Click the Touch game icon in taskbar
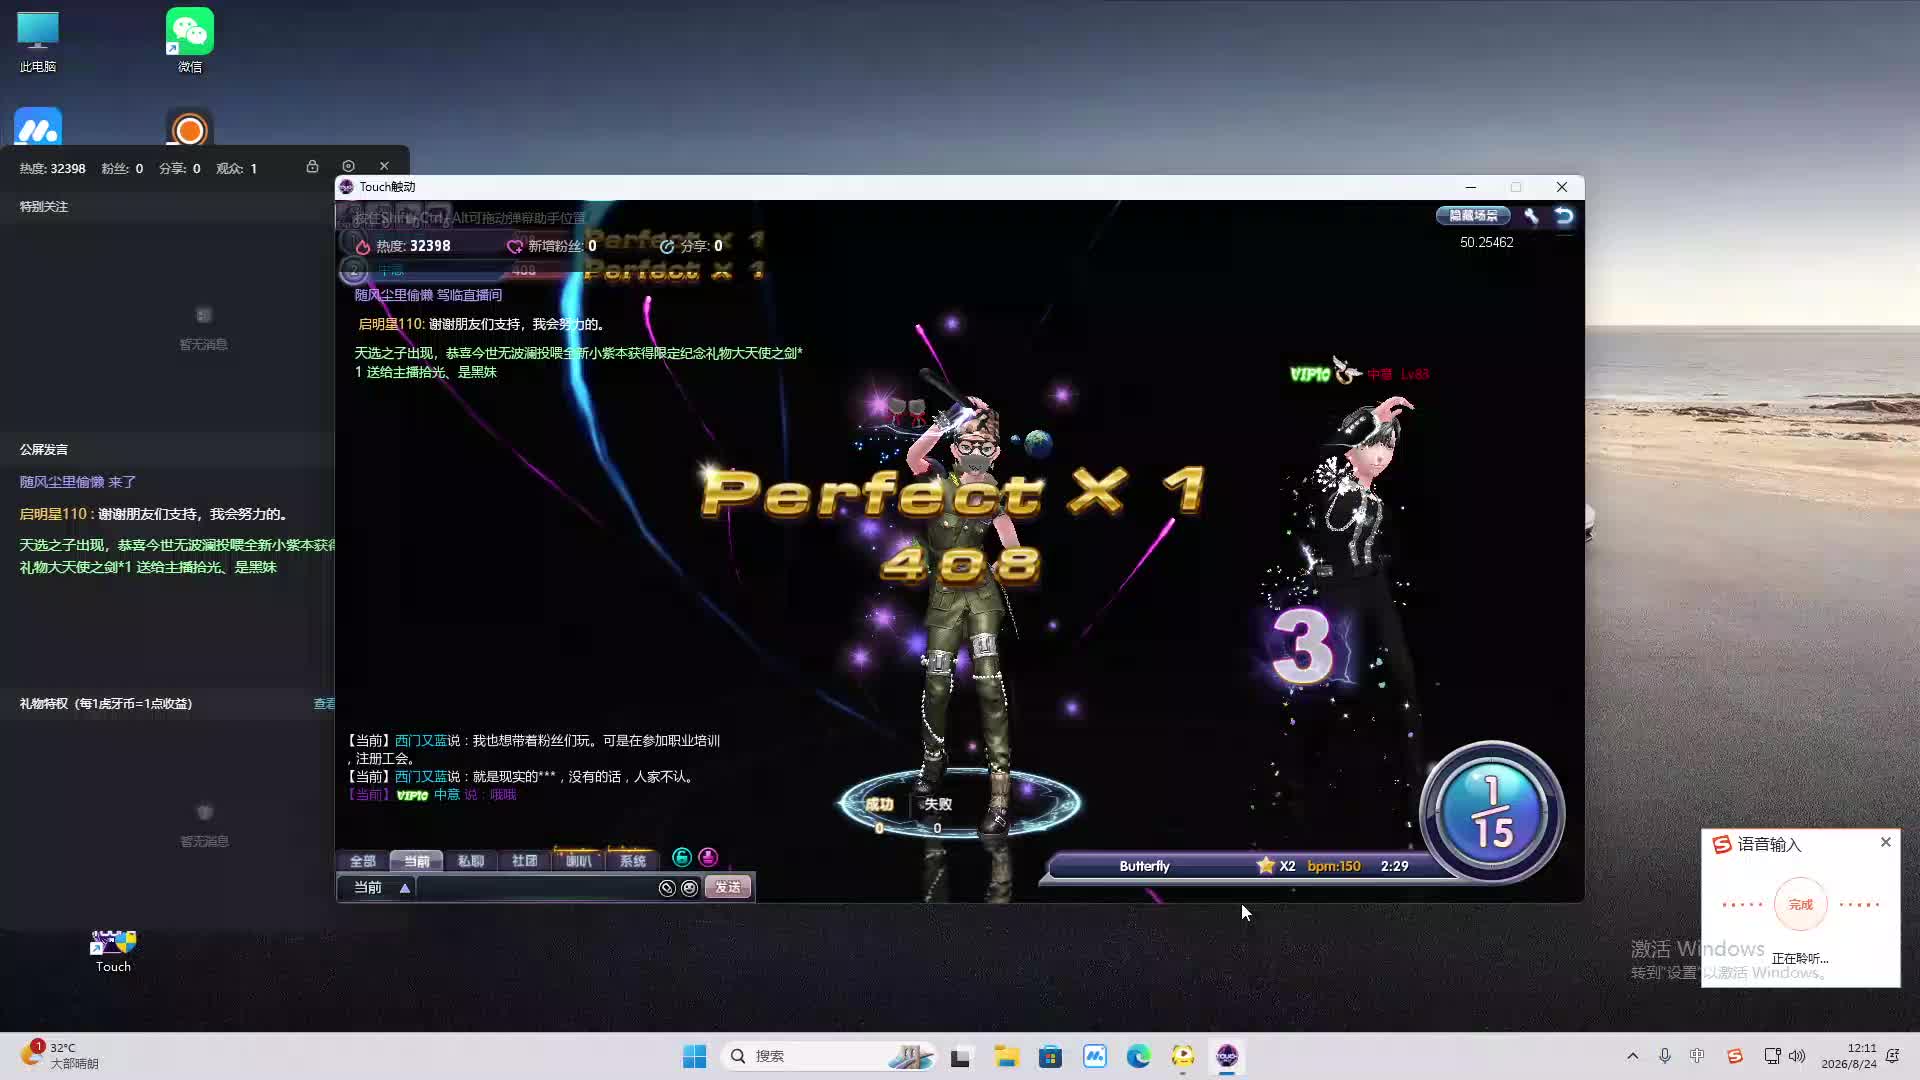Screen dimensions: 1920x1080 pos(1227,1056)
